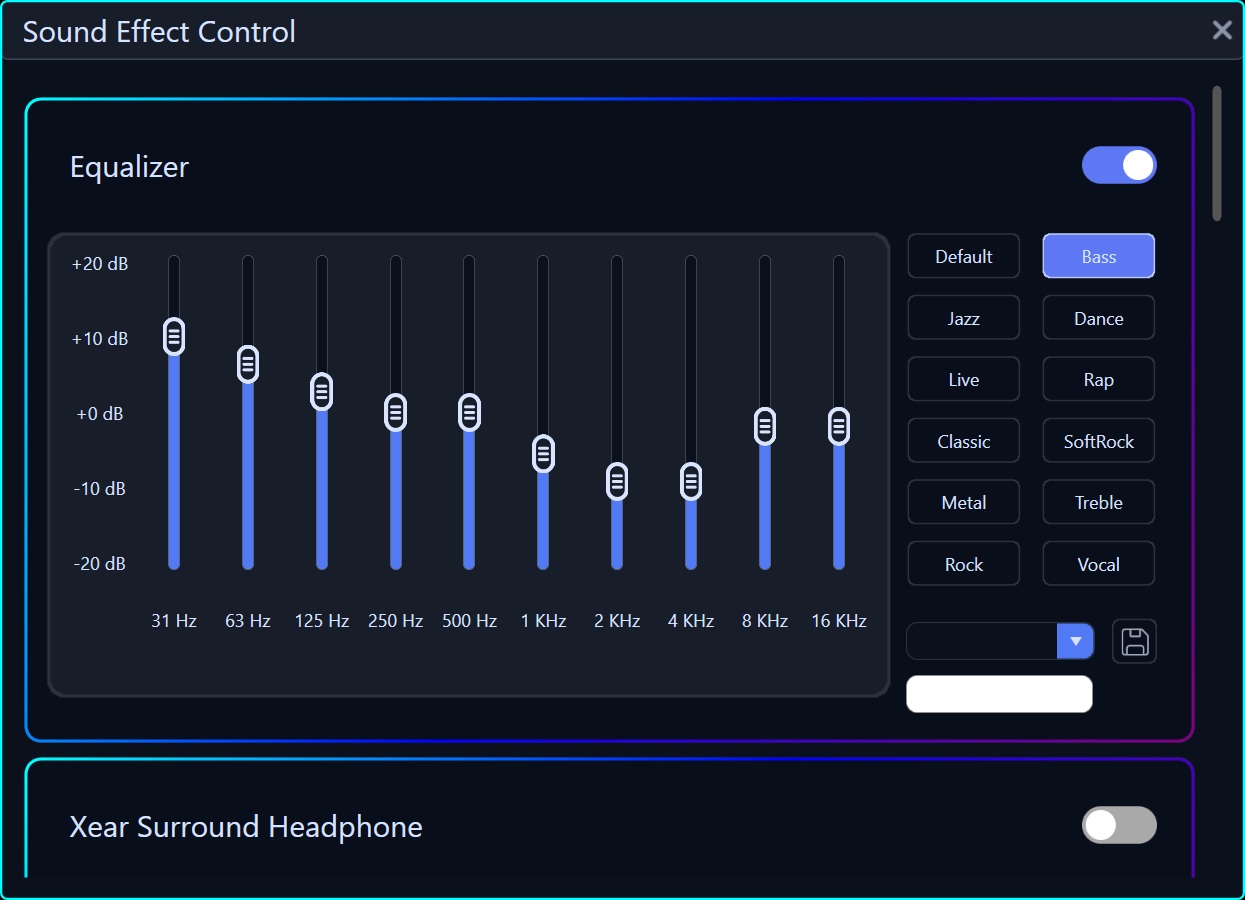Open the custom preset dropdown arrow

pos(1076,641)
